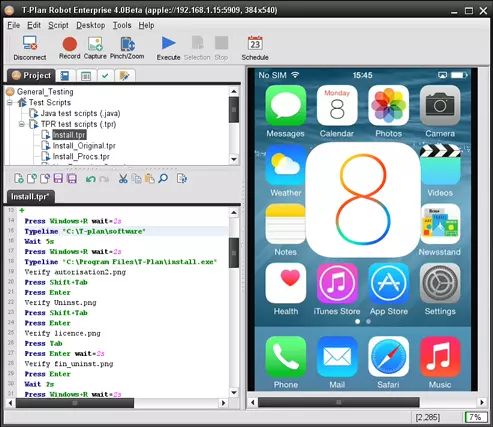Viewport: 493px width, 427px height.
Task: Tap the Calendar icon showing Monday 8
Action: pyautogui.click(x=337, y=105)
